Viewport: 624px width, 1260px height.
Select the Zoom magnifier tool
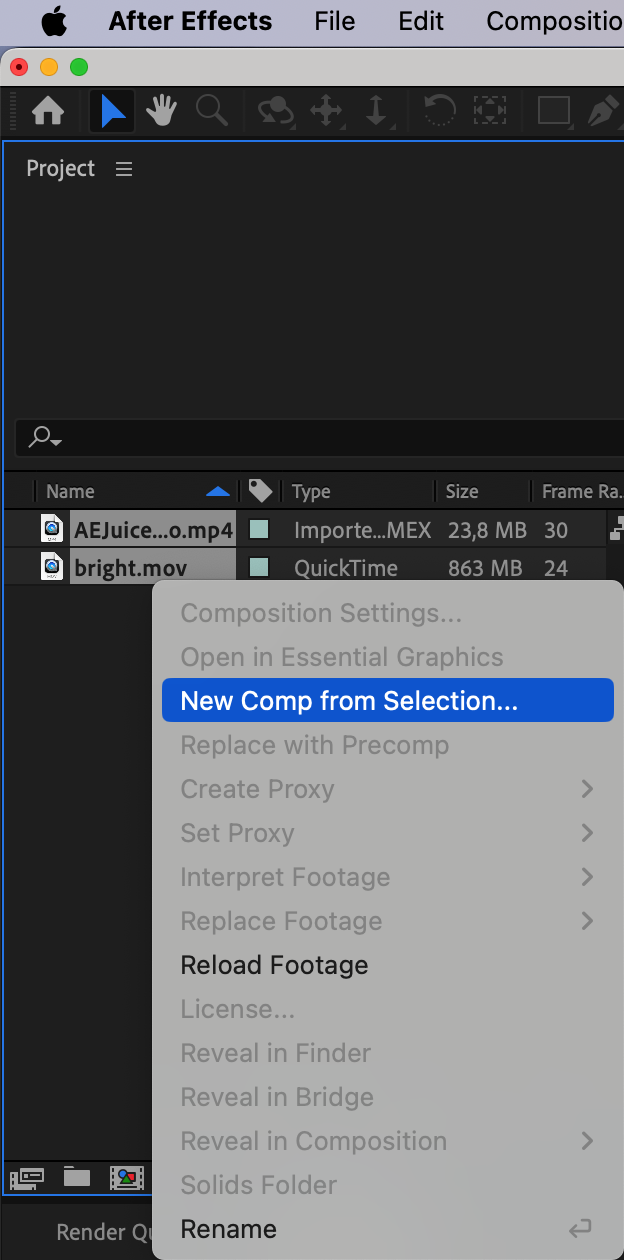point(211,111)
